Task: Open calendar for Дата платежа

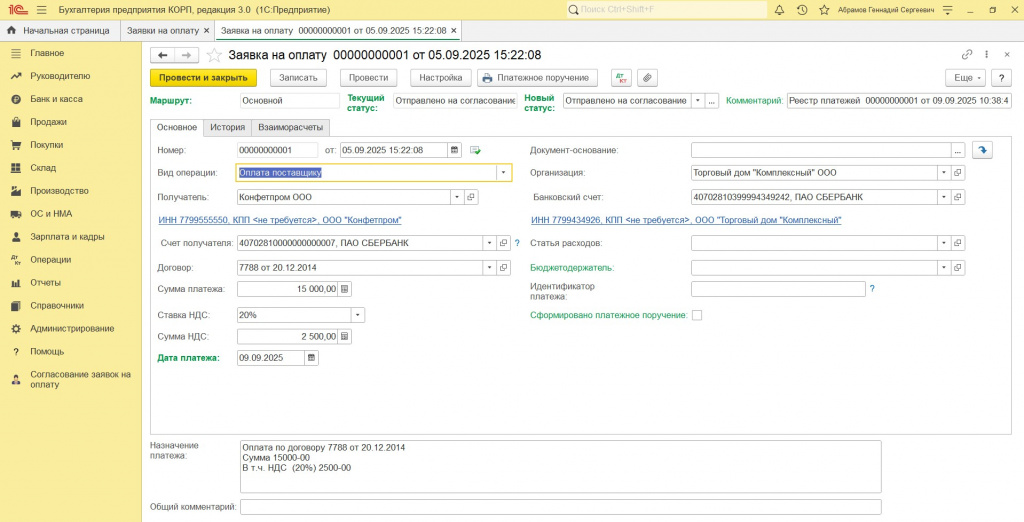Action: click(312, 358)
